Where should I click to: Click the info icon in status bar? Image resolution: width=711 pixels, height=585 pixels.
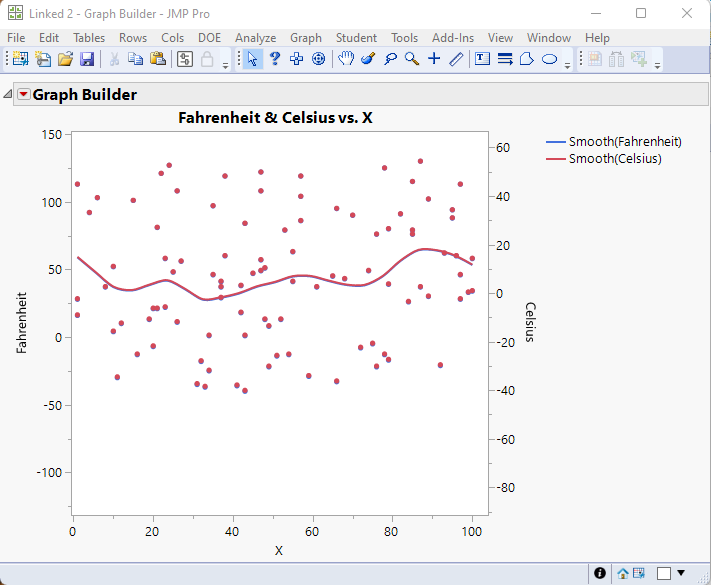pyautogui.click(x=600, y=573)
